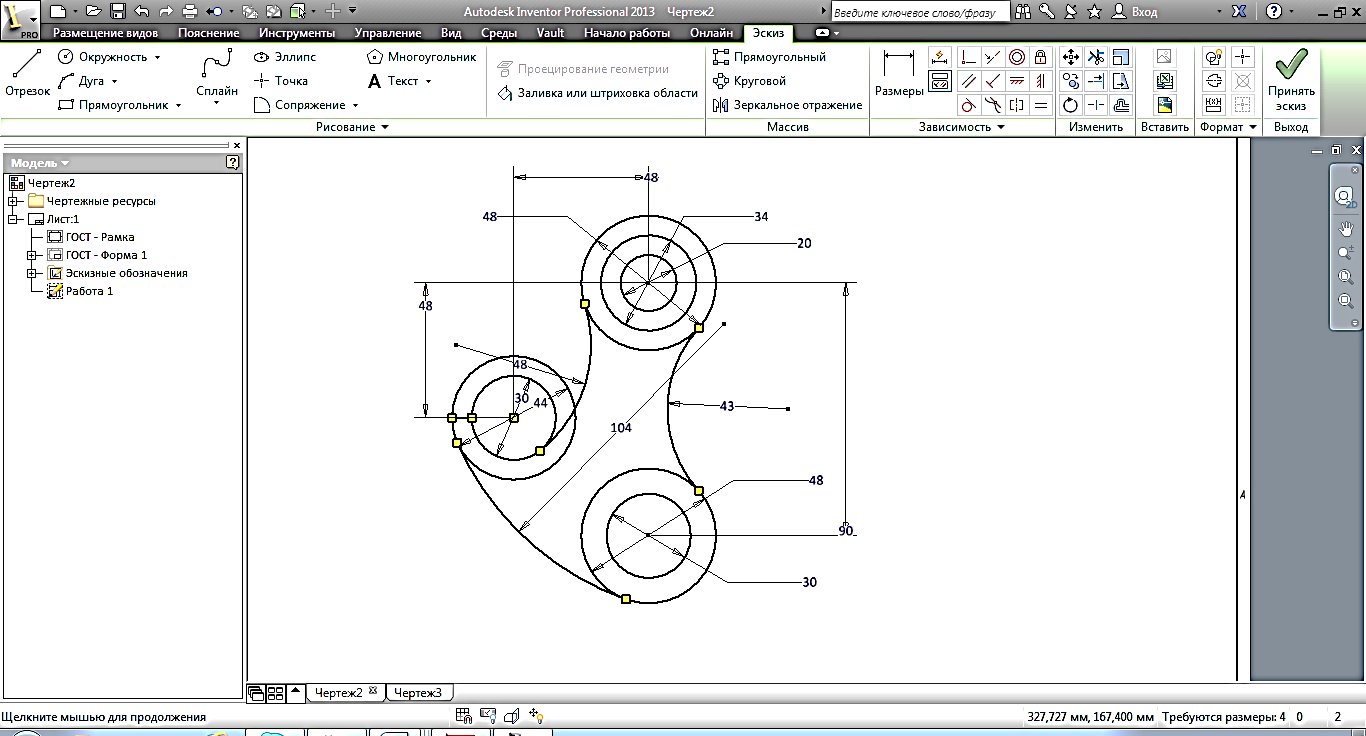Expand the Рисование panel arrow
Screen dimensions: 1366x736
385,128
